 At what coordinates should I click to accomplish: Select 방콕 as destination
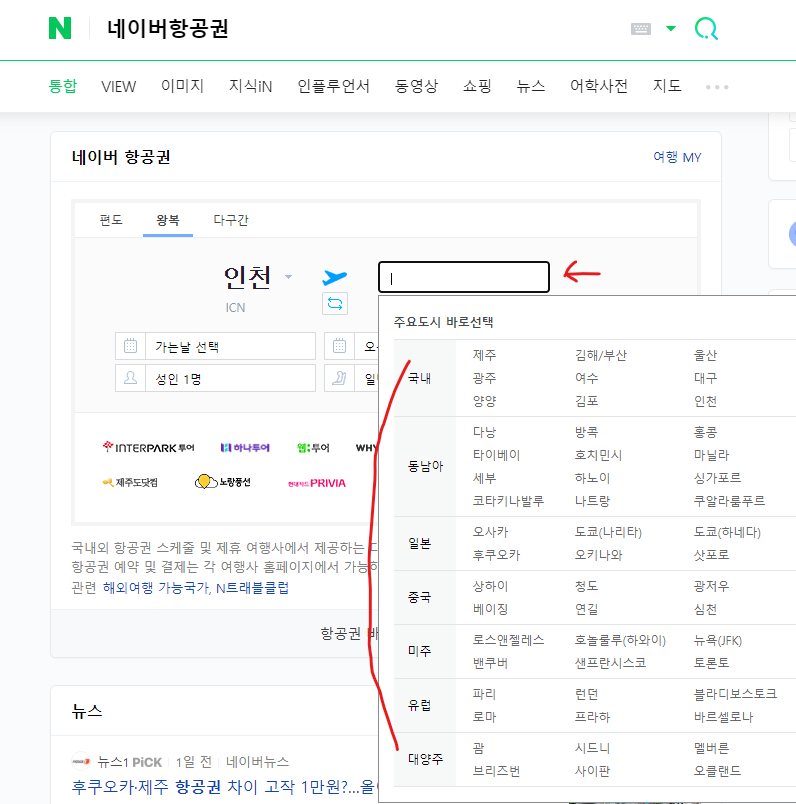(586, 432)
